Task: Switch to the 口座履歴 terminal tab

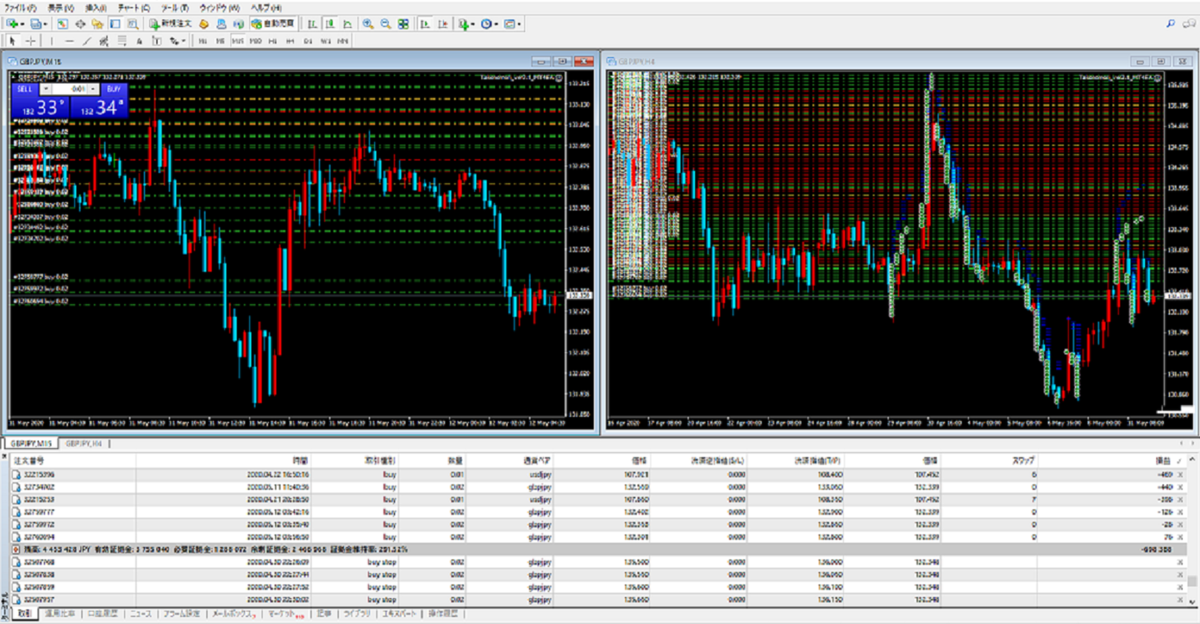Action: coord(106,613)
